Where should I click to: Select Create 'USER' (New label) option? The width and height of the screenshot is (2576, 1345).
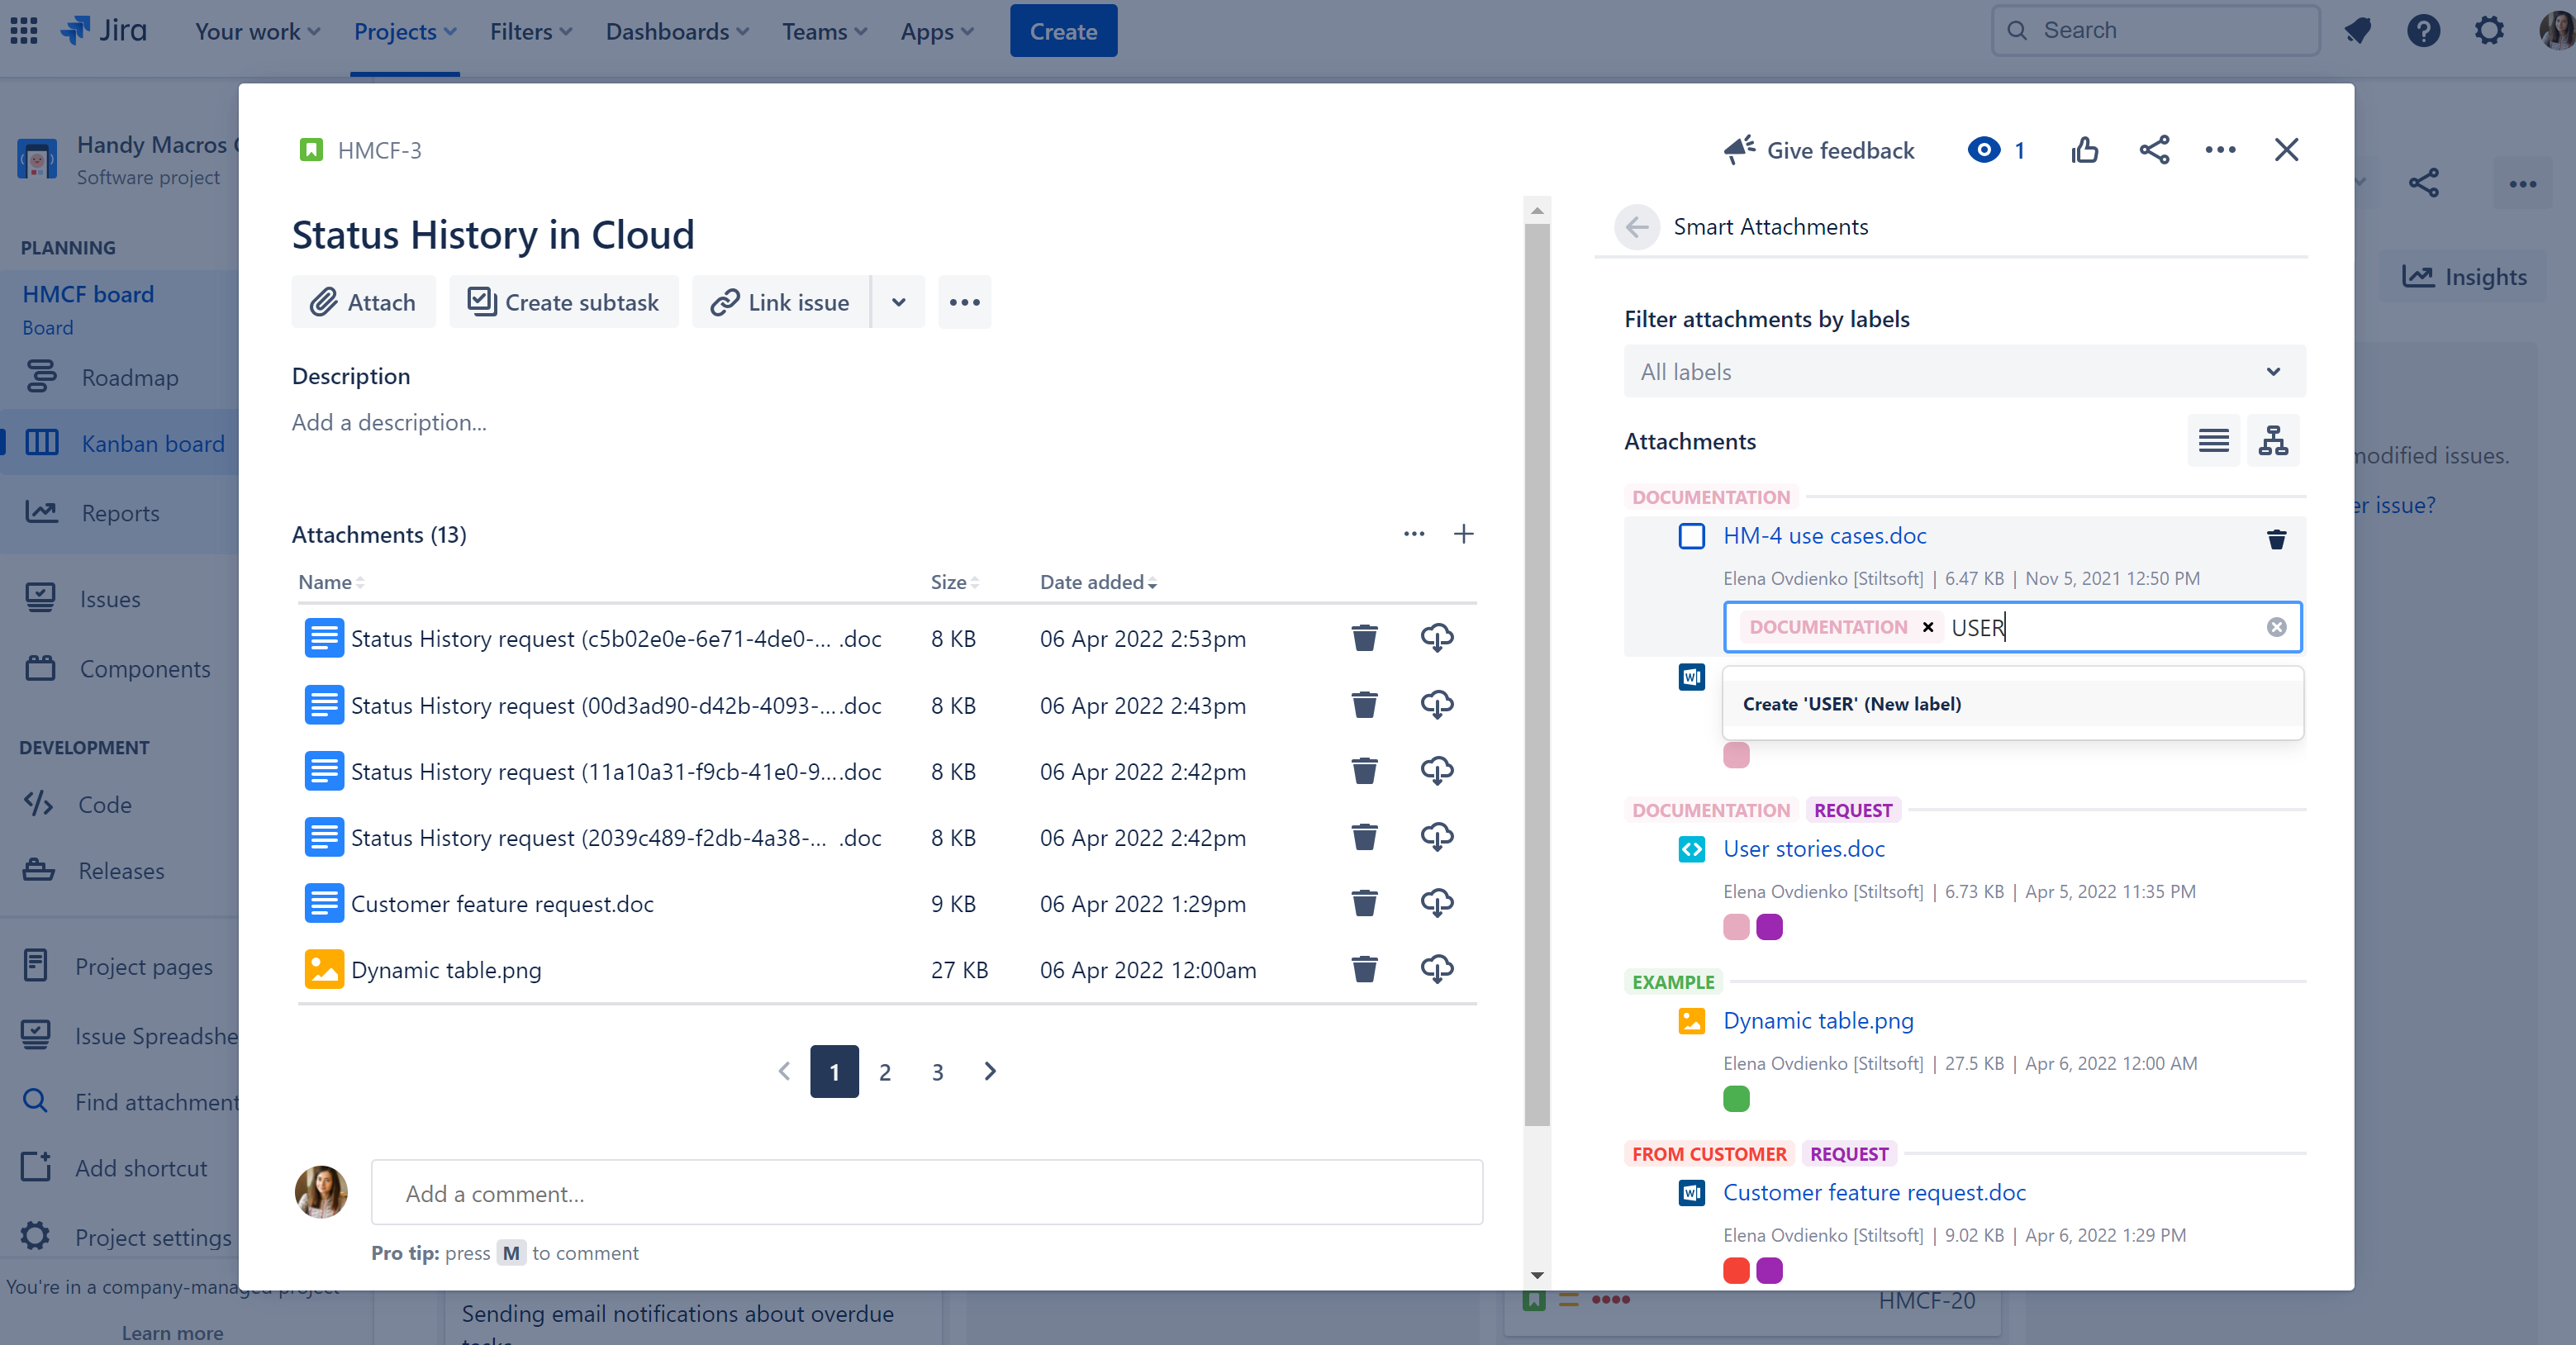coord(2013,704)
